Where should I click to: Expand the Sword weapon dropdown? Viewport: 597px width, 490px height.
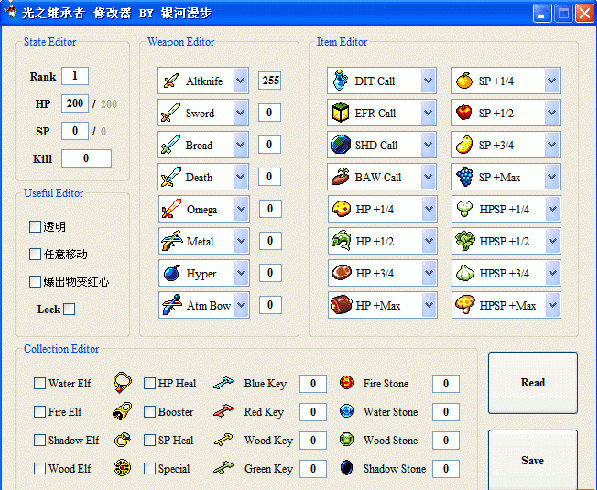240,113
